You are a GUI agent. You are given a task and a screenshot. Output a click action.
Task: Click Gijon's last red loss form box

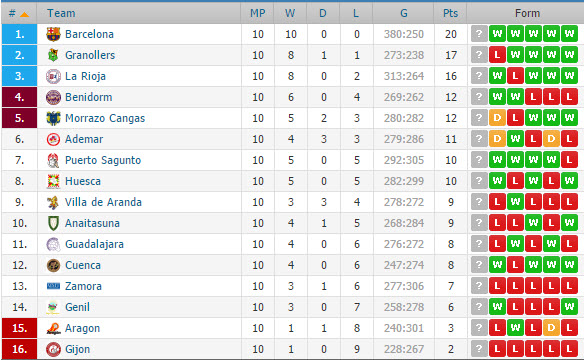569,349
